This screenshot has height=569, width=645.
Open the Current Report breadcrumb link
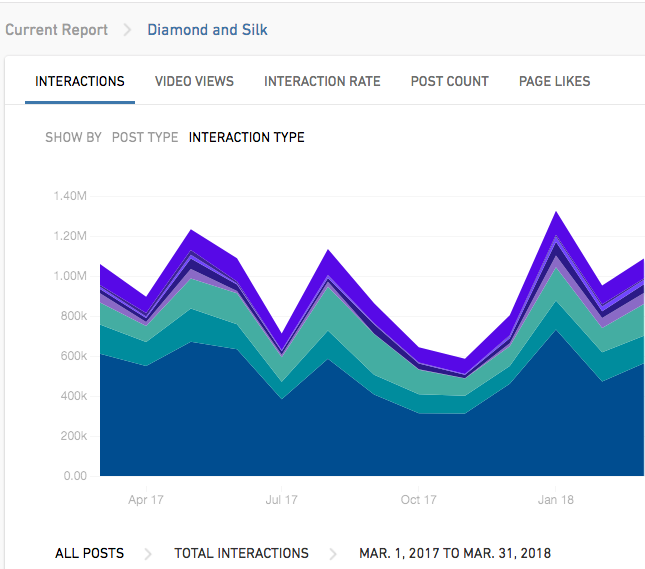pos(56,30)
